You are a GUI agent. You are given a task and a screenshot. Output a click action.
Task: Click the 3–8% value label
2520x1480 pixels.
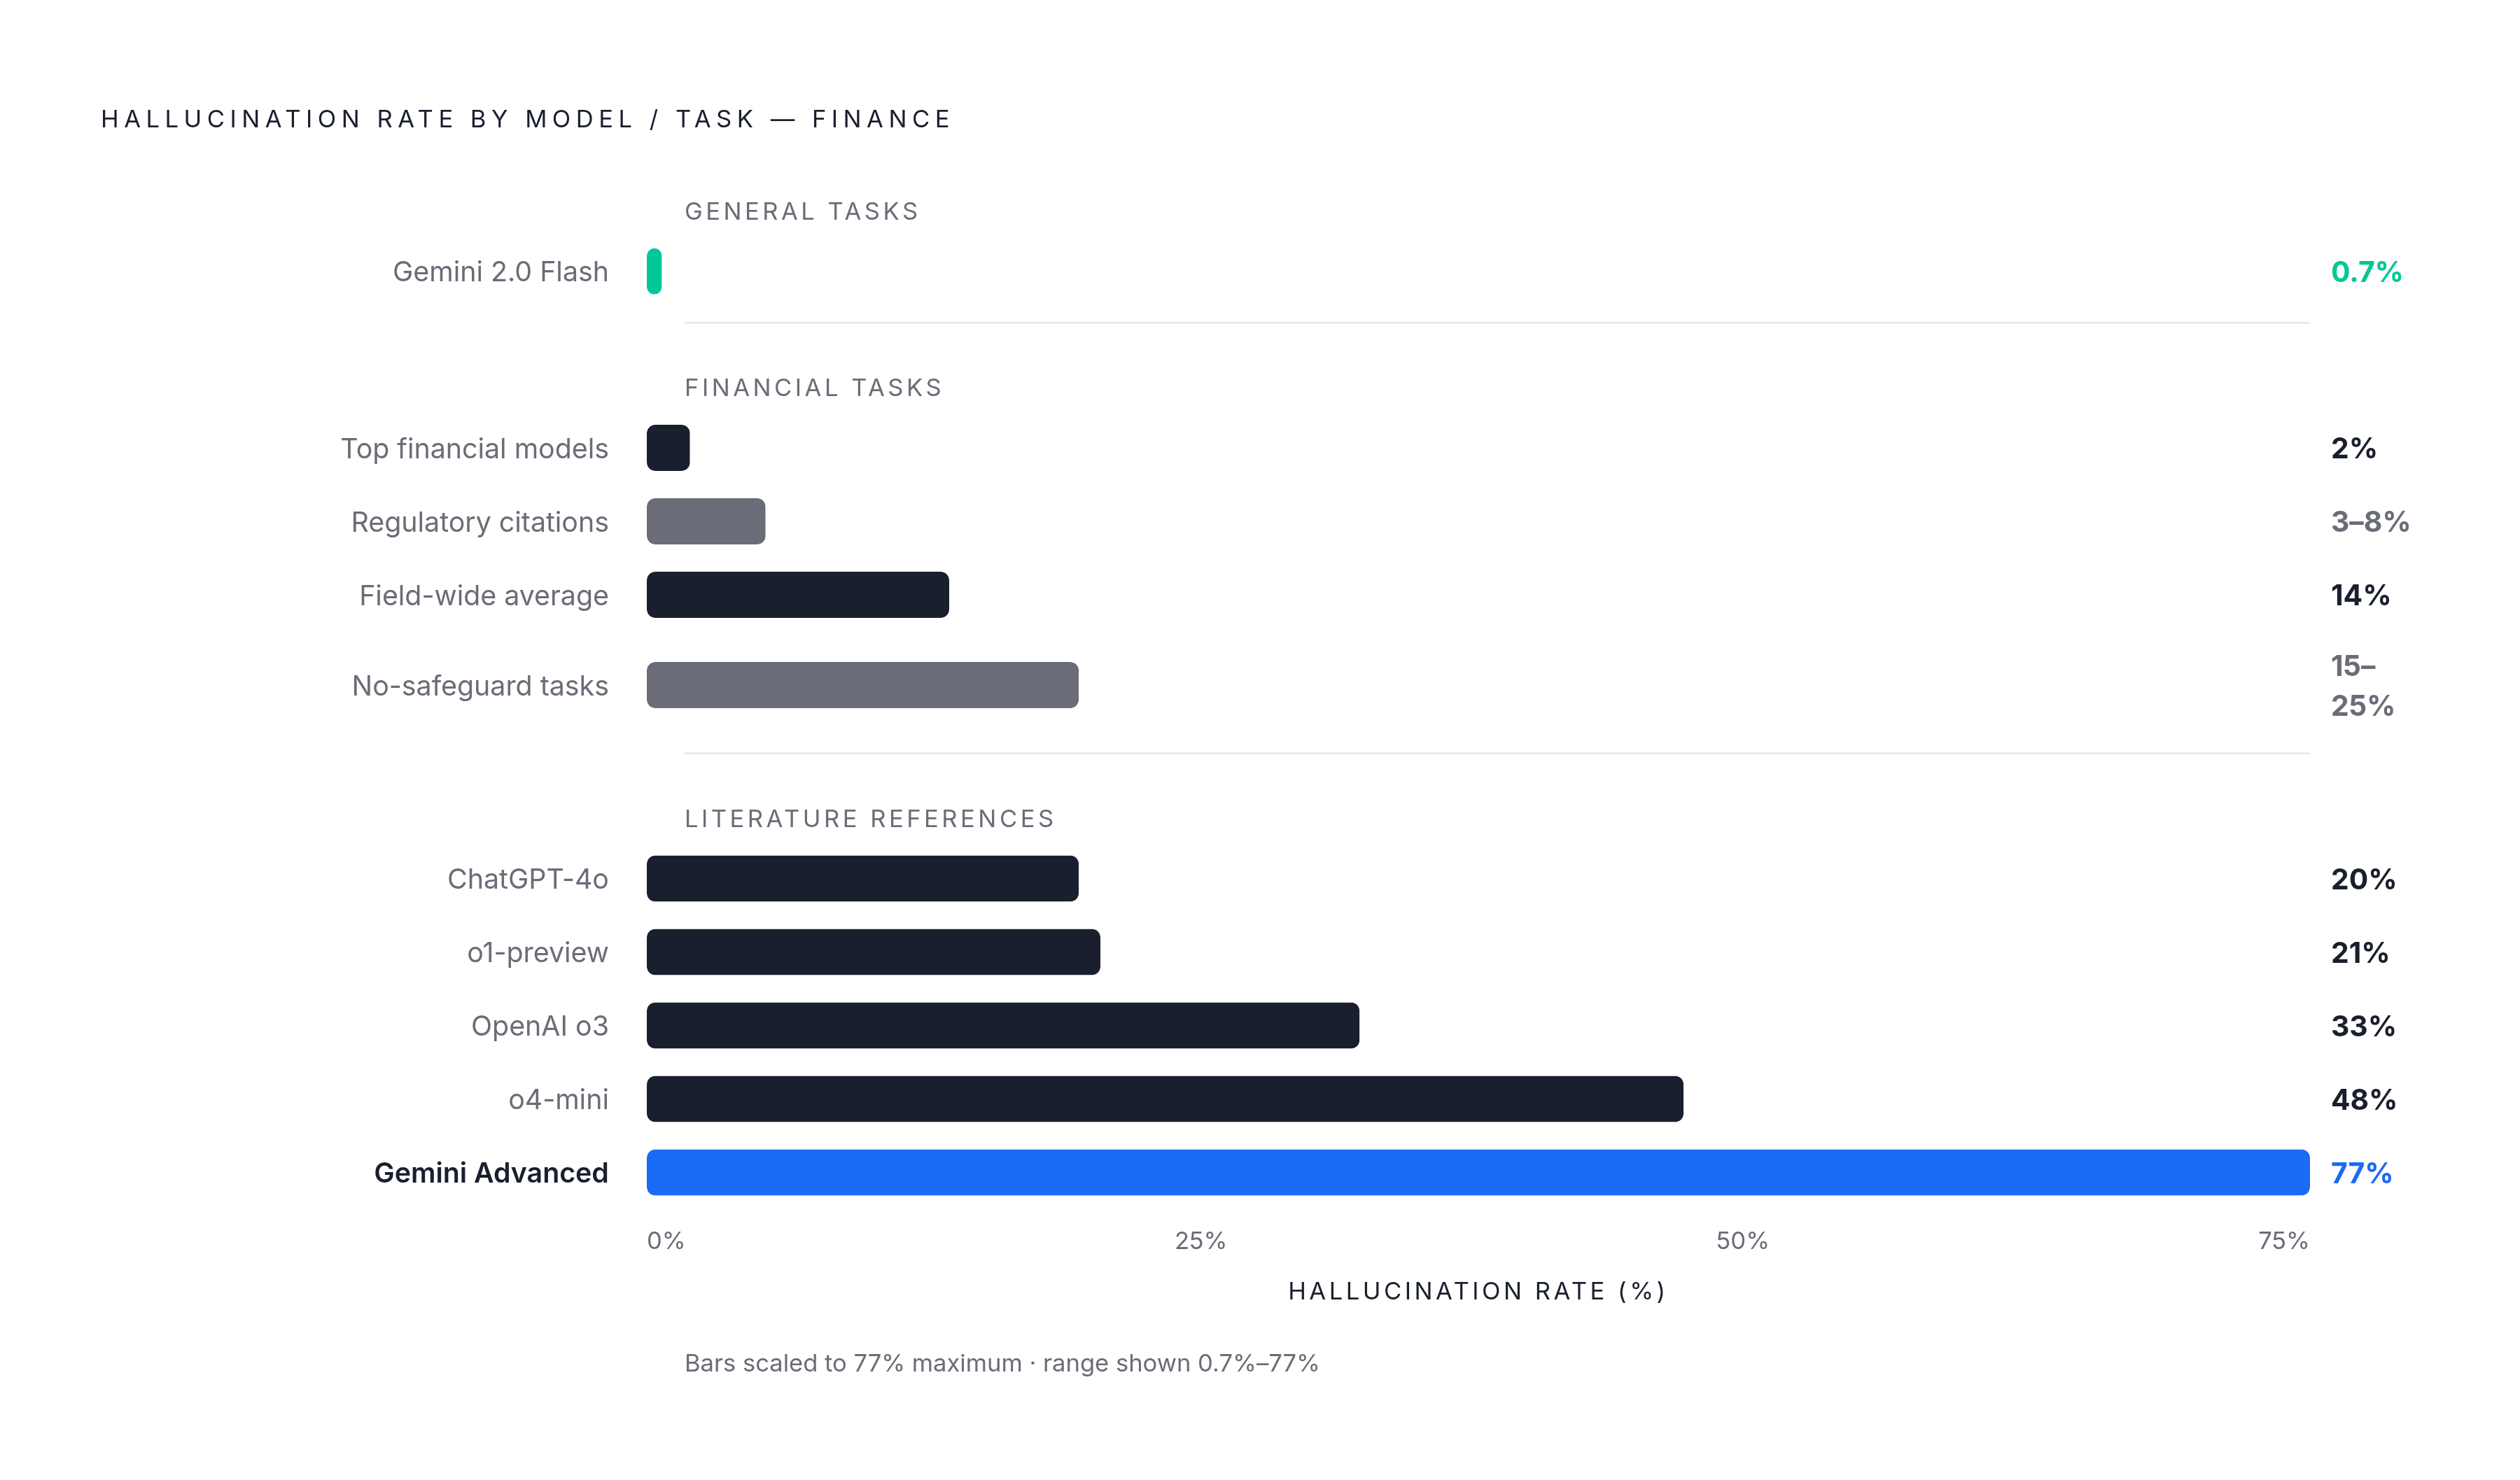(x=2370, y=522)
